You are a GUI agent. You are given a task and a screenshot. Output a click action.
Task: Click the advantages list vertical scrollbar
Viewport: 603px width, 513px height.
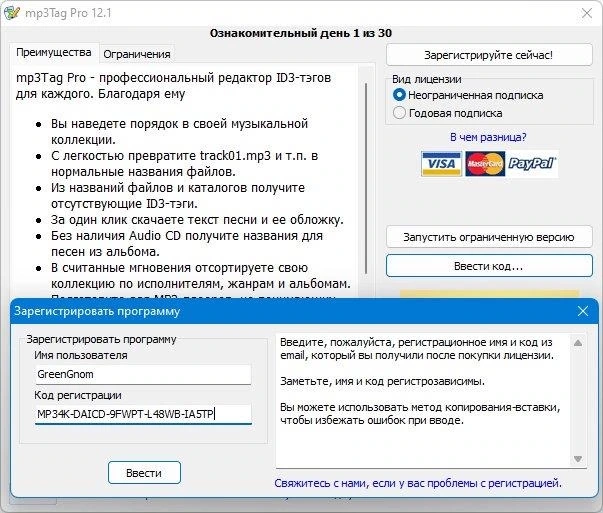[x=366, y=178]
